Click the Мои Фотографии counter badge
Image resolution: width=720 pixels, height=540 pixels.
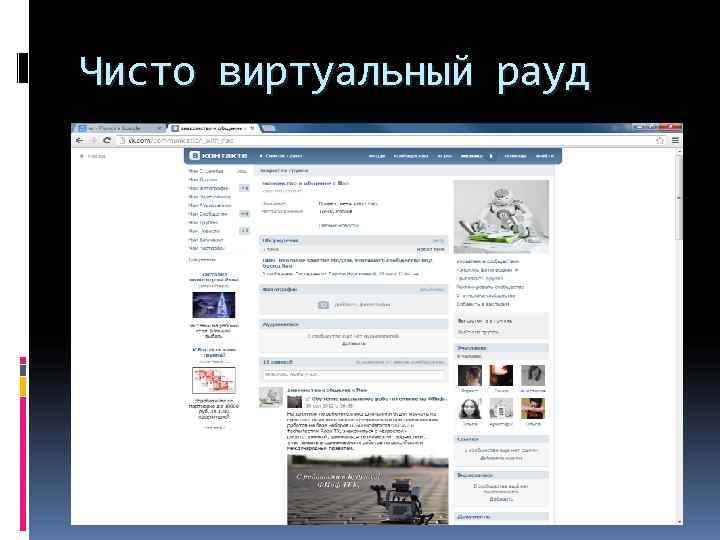tap(244, 188)
